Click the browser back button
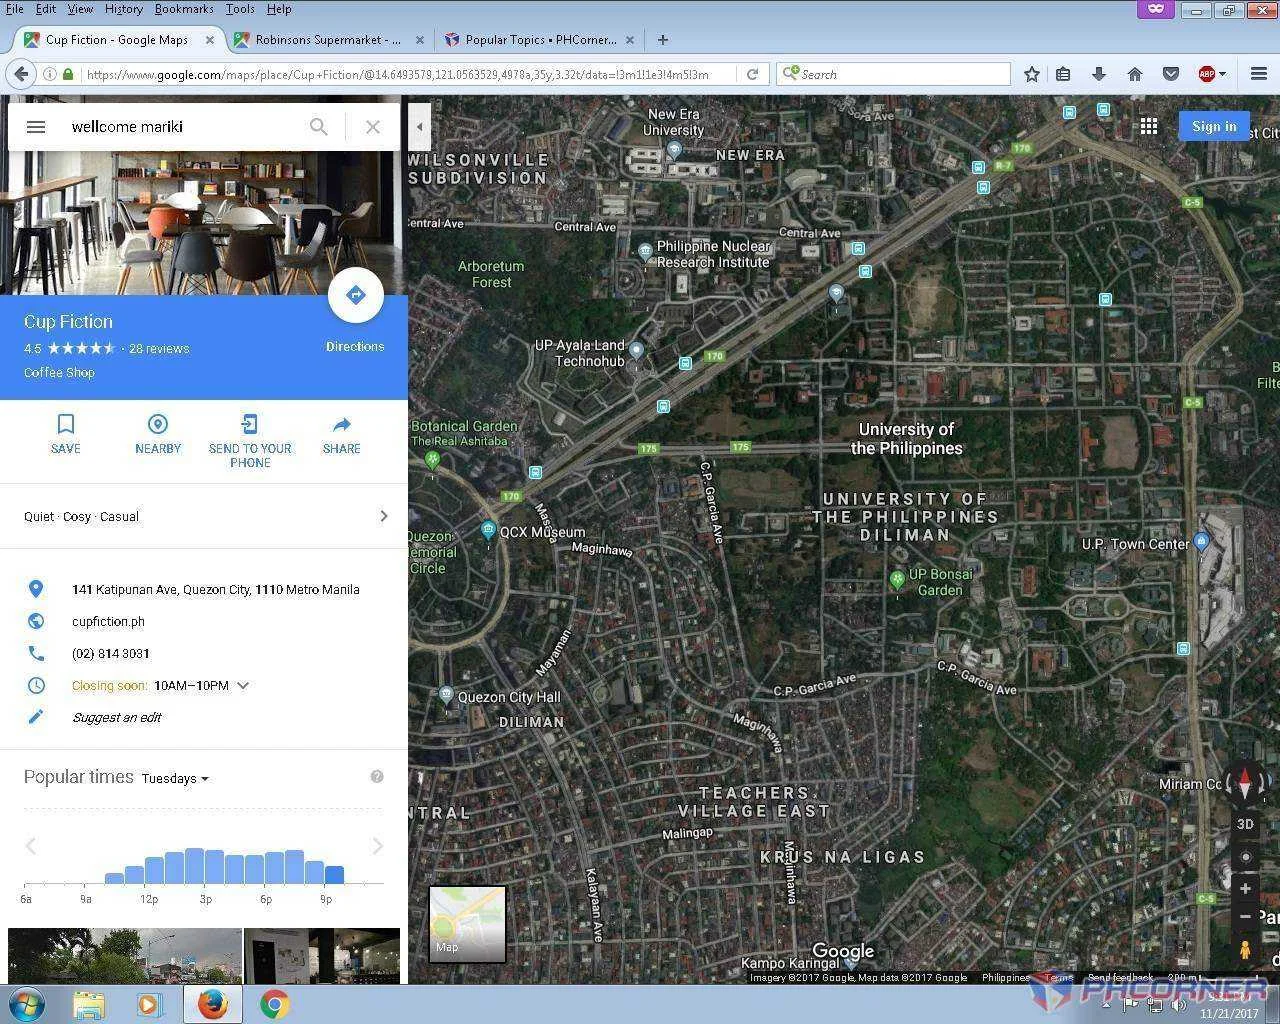This screenshot has height=1024, width=1280. coord(21,74)
